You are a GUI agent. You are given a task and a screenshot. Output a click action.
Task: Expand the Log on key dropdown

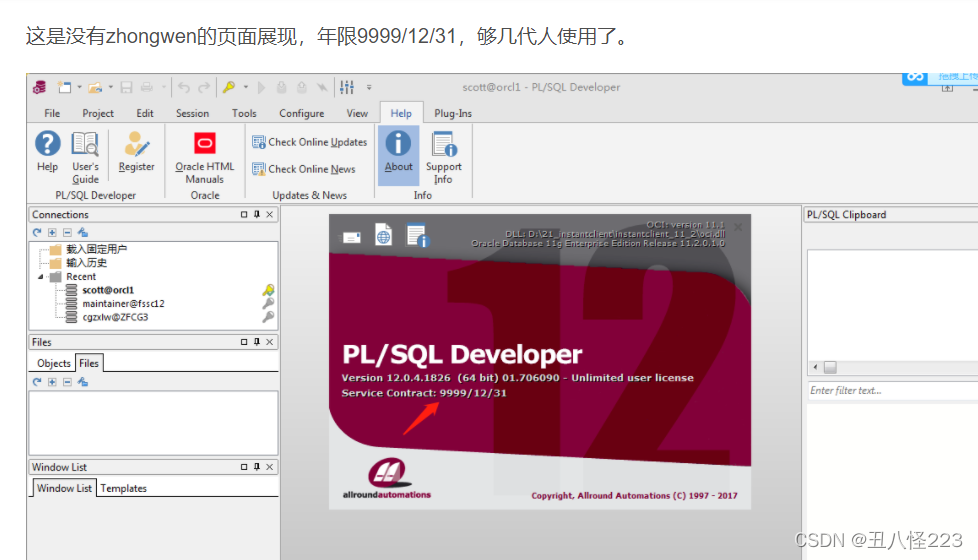point(246,87)
